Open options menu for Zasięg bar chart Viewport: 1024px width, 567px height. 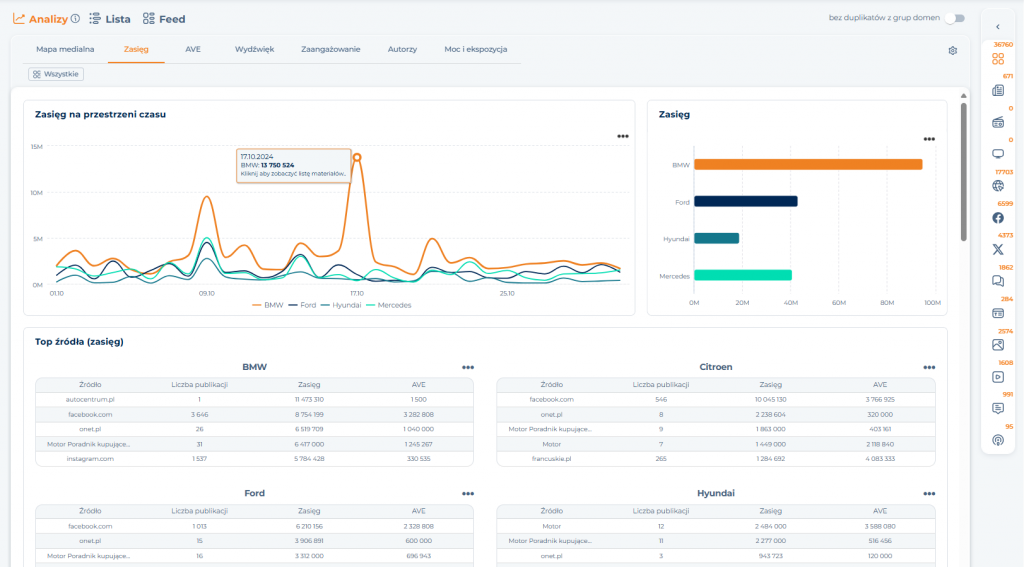pyautogui.click(x=929, y=139)
